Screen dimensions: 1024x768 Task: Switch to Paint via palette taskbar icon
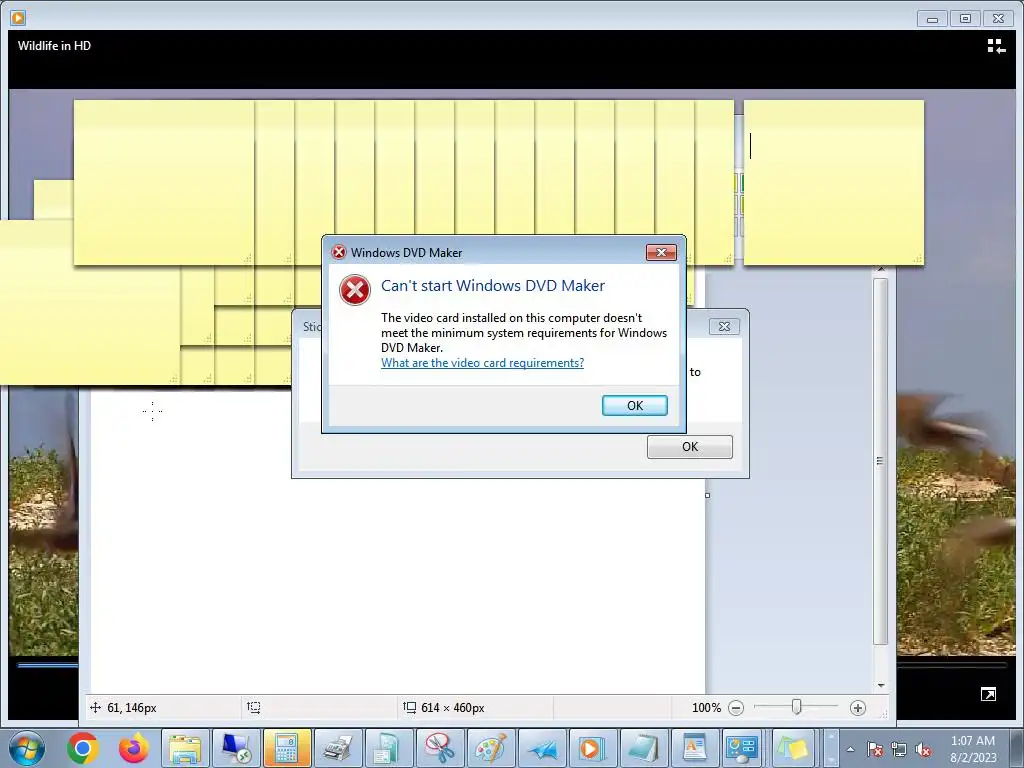coord(490,748)
